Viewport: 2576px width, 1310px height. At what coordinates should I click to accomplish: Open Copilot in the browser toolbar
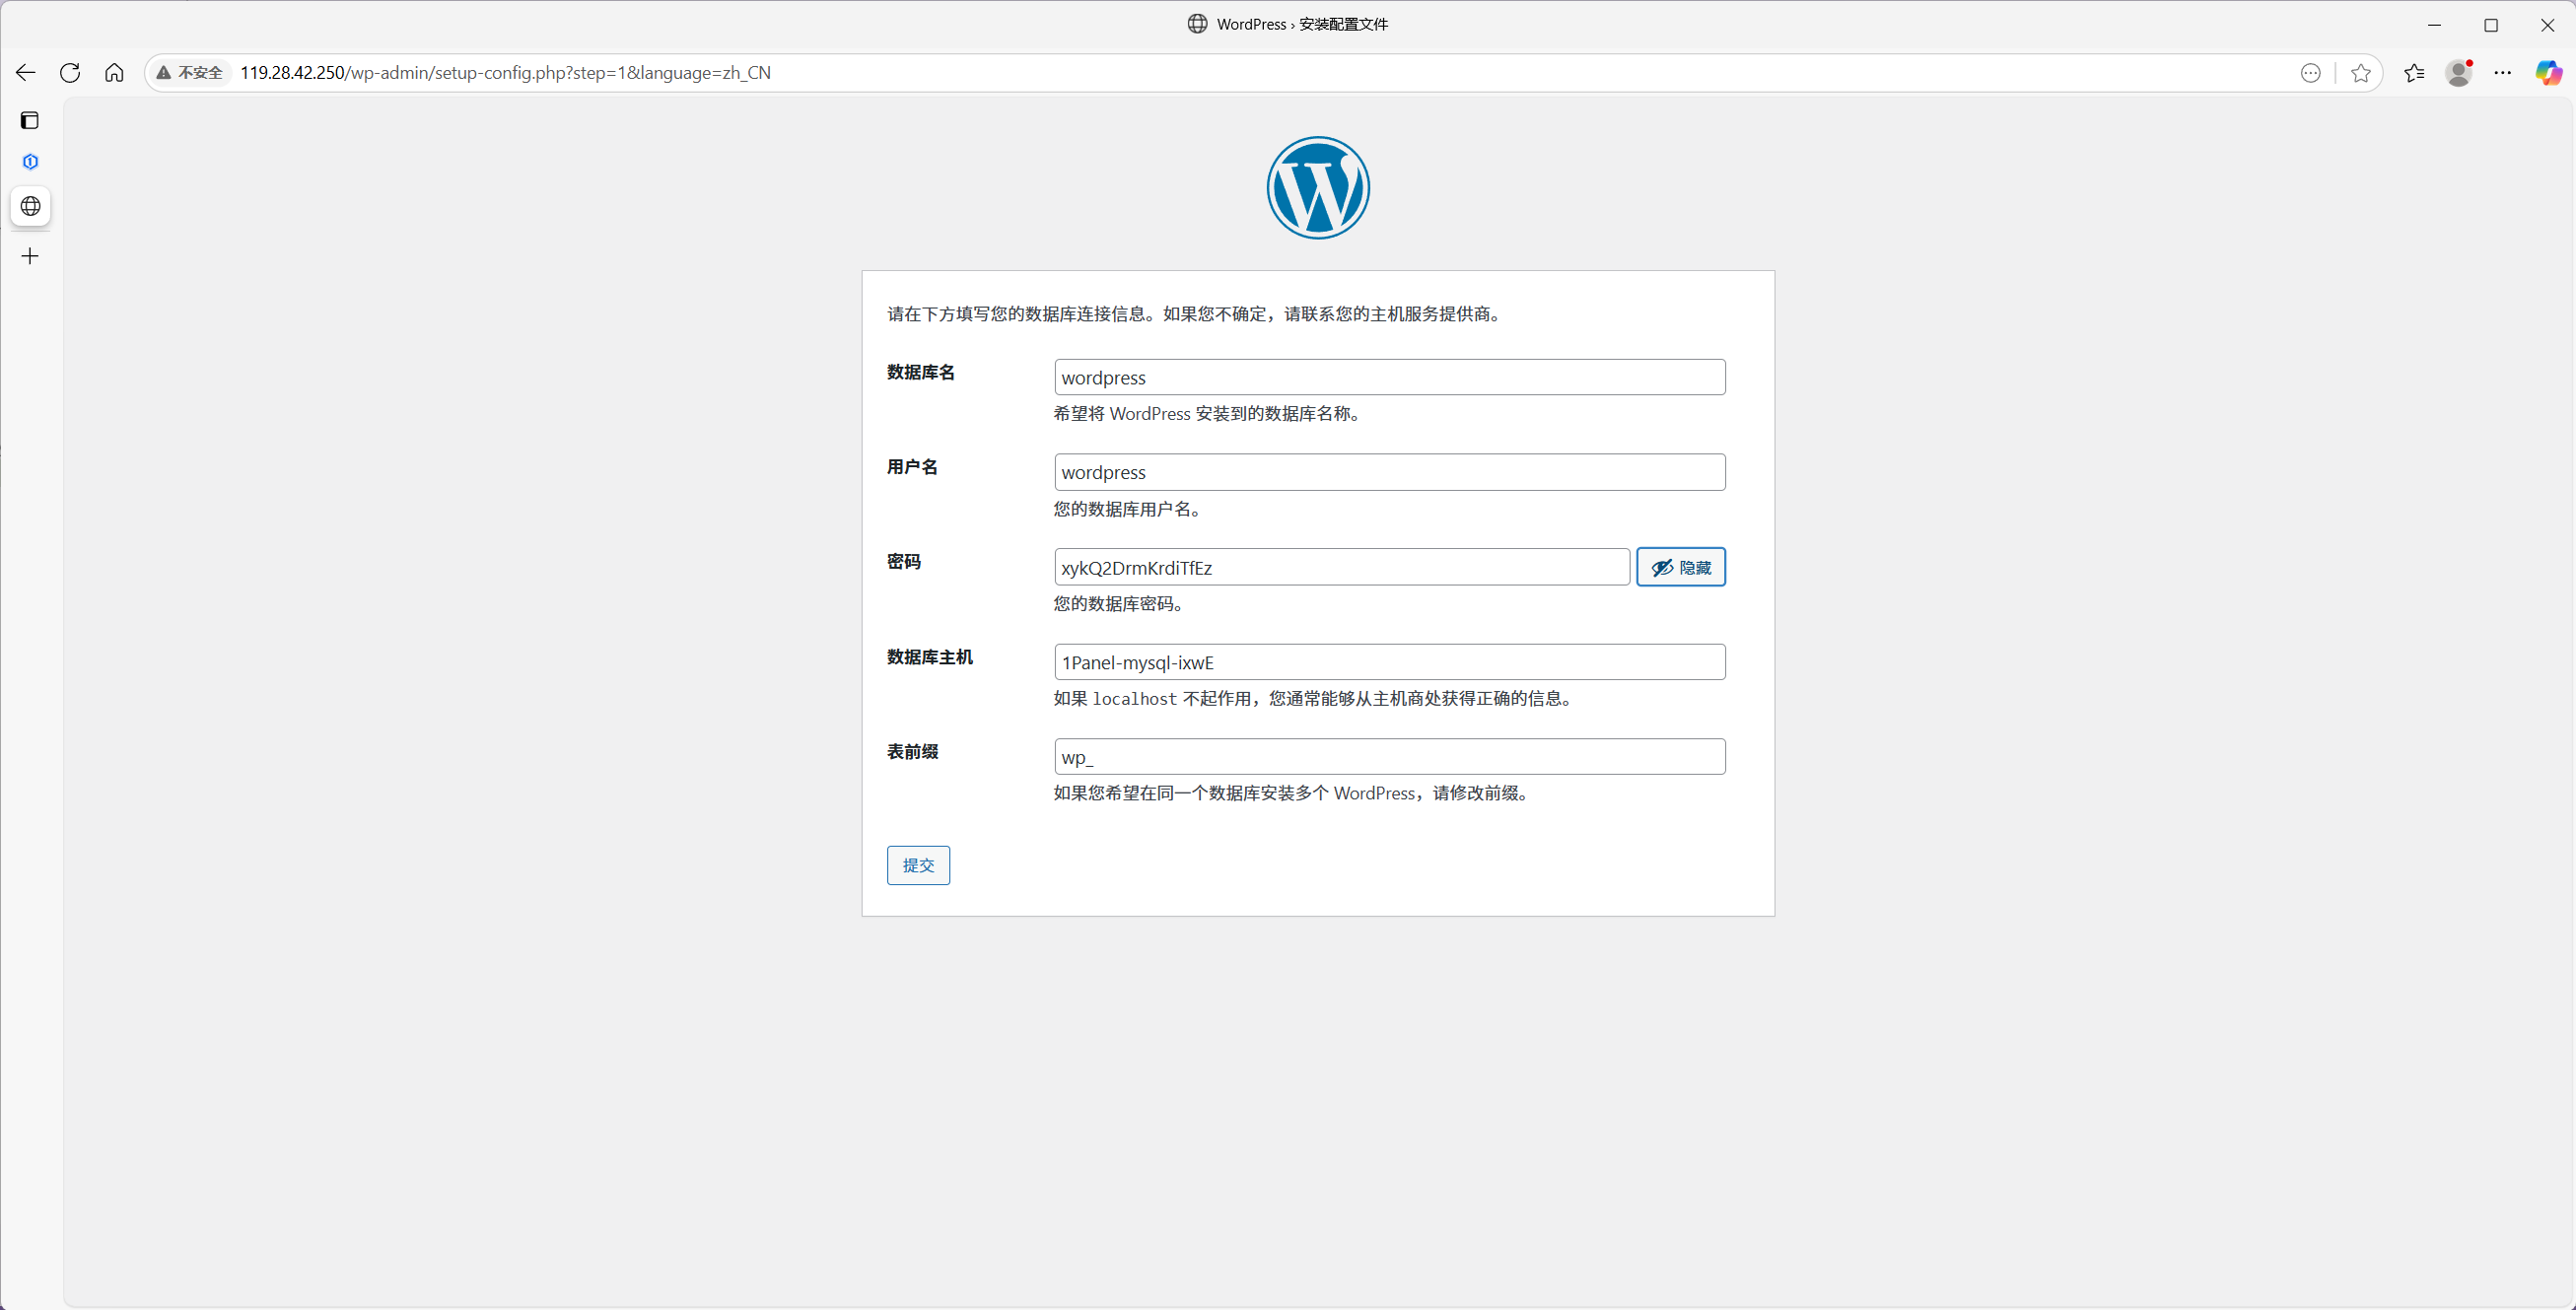(2548, 72)
